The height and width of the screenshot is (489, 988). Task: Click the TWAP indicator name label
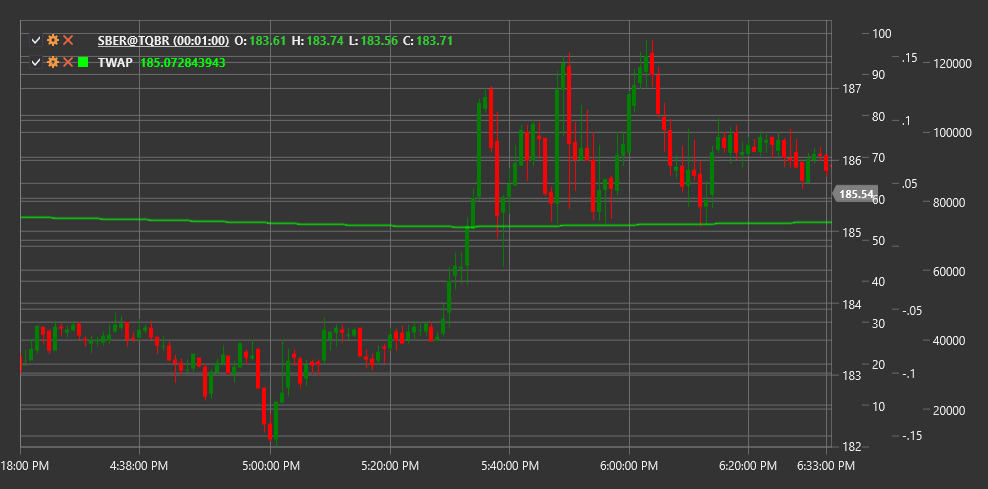(x=115, y=62)
